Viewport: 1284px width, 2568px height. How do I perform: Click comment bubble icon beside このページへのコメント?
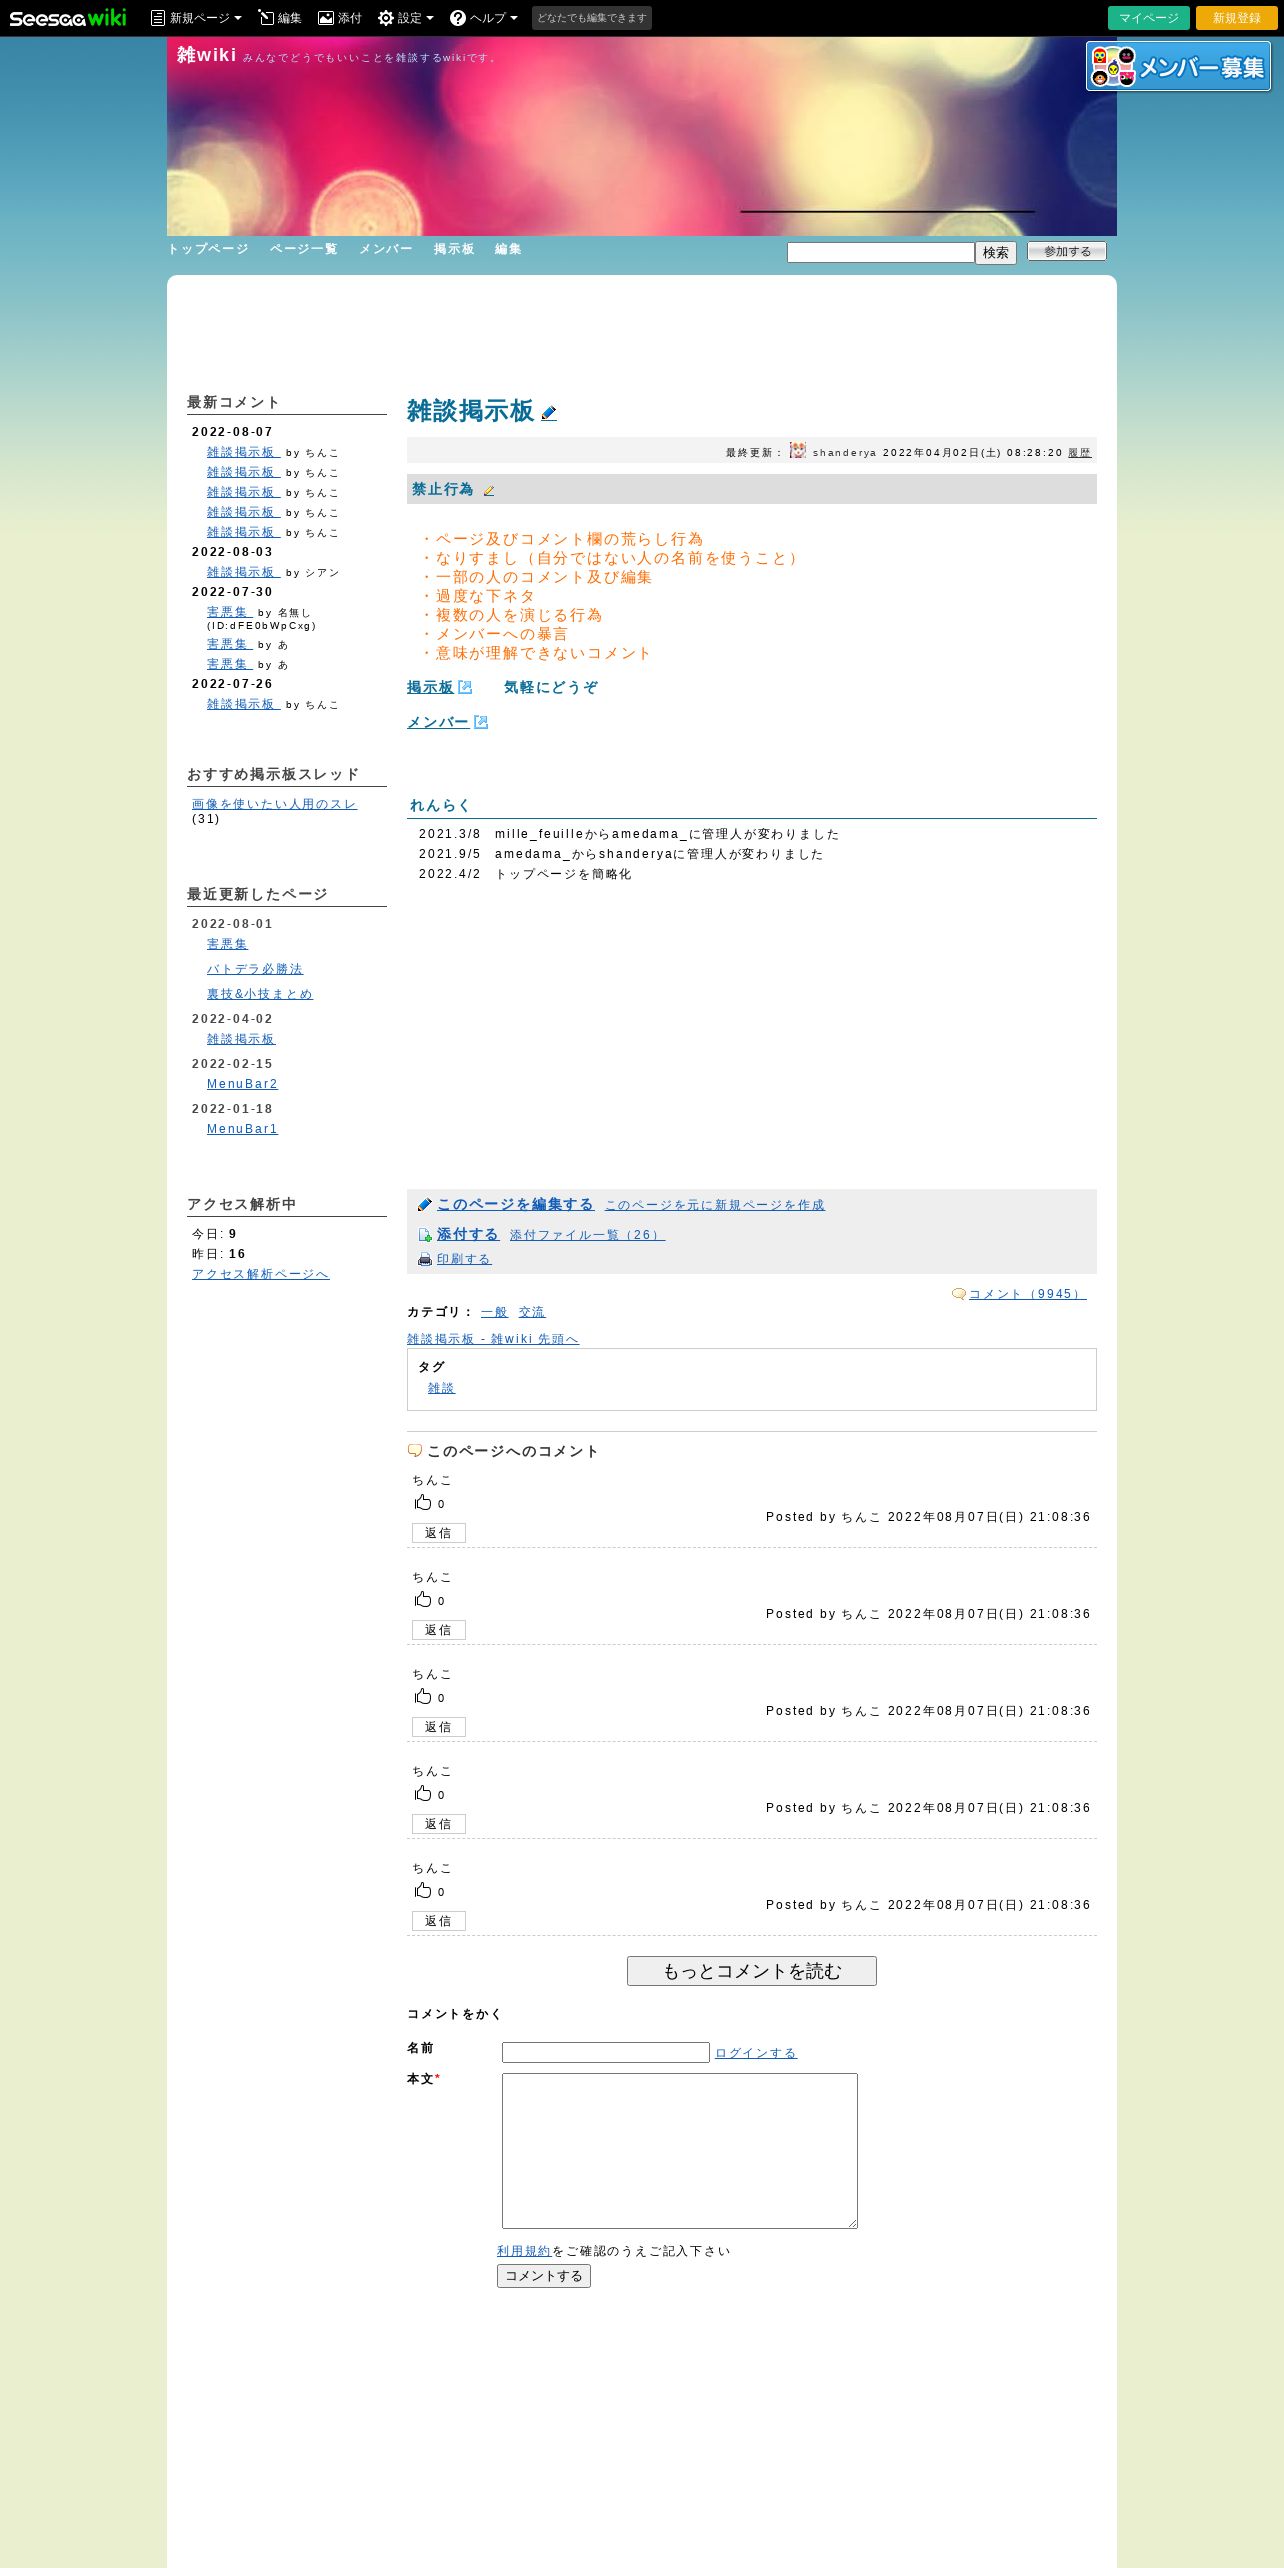[x=415, y=1451]
